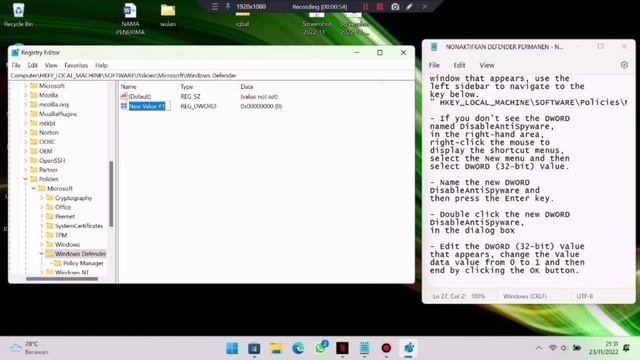Click the Registry Editor title bar icon

[16, 53]
